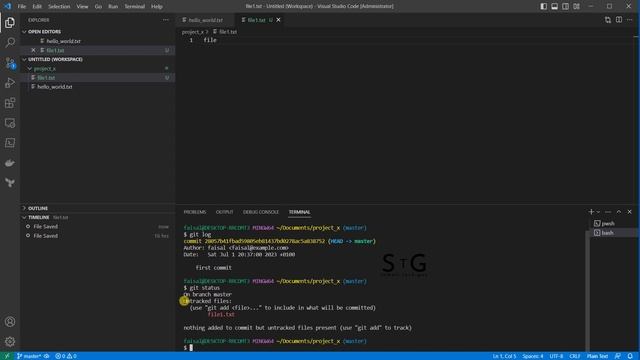The height and width of the screenshot is (360, 640).
Task: Open the Edit menu
Action: (x=37, y=7)
